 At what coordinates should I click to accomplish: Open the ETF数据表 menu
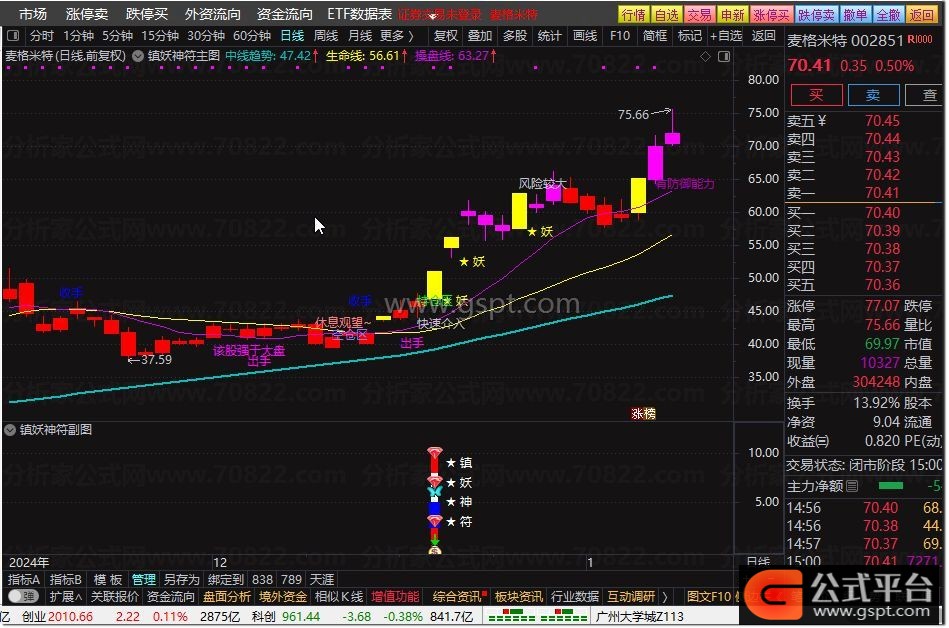[360, 14]
